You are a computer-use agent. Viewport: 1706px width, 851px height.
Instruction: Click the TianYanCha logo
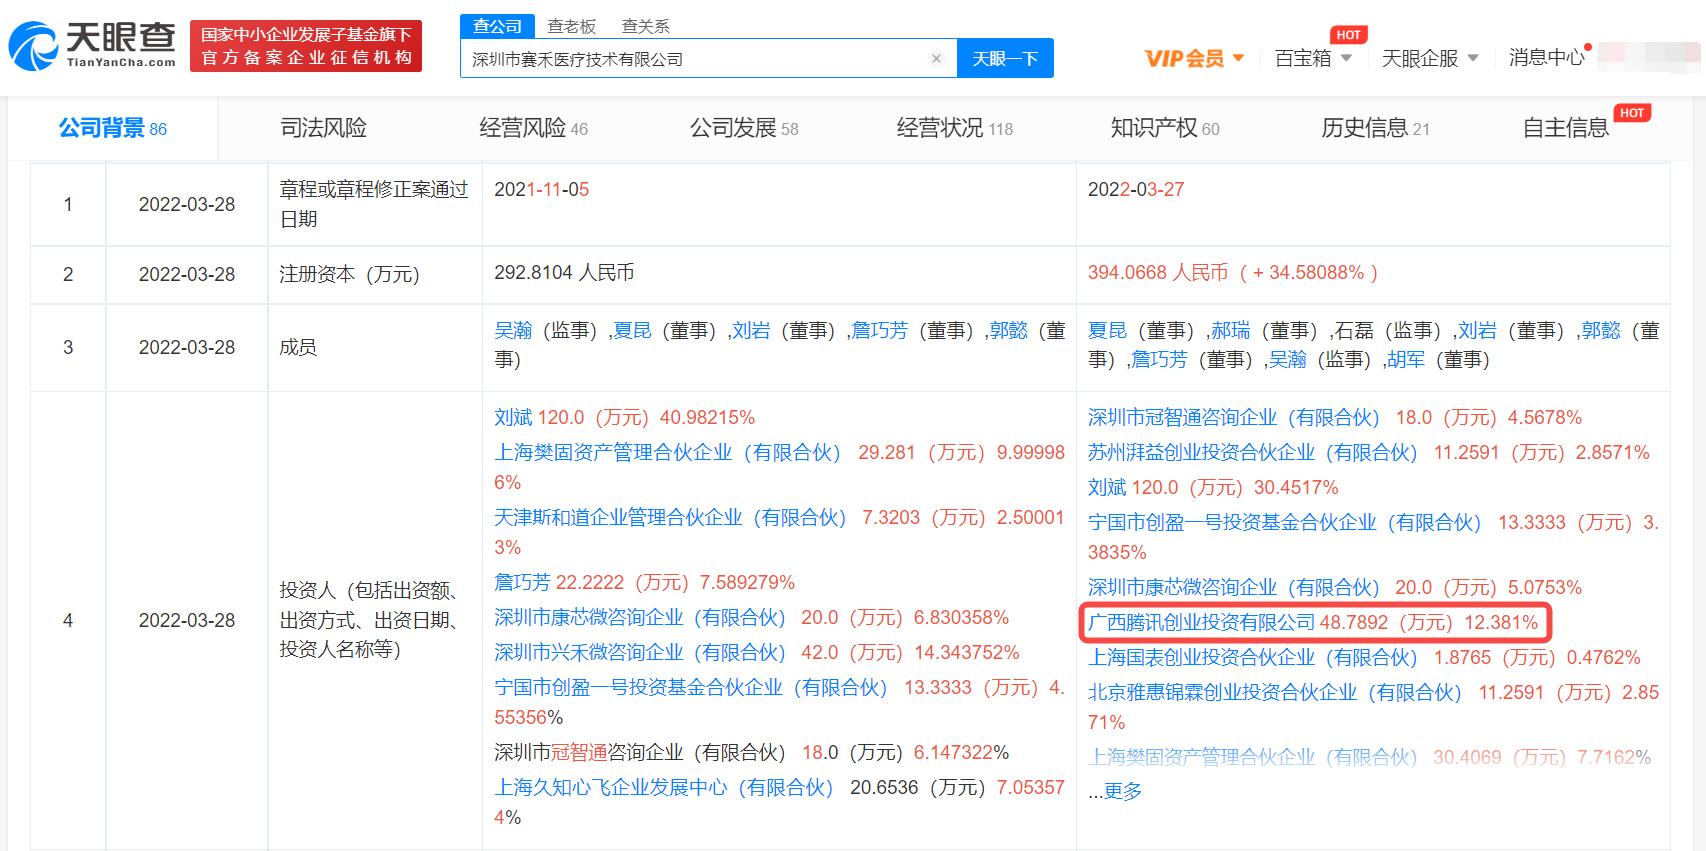click(92, 46)
